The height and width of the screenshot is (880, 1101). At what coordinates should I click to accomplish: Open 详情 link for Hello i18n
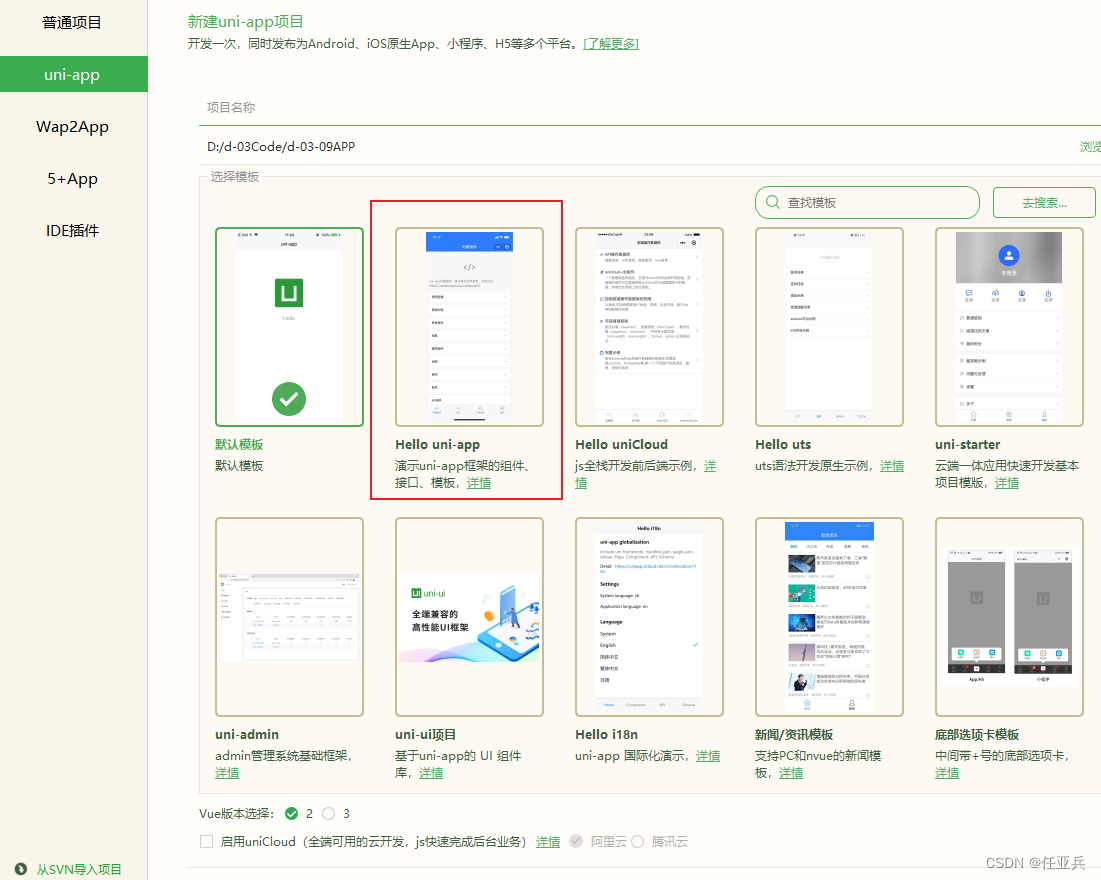click(708, 756)
